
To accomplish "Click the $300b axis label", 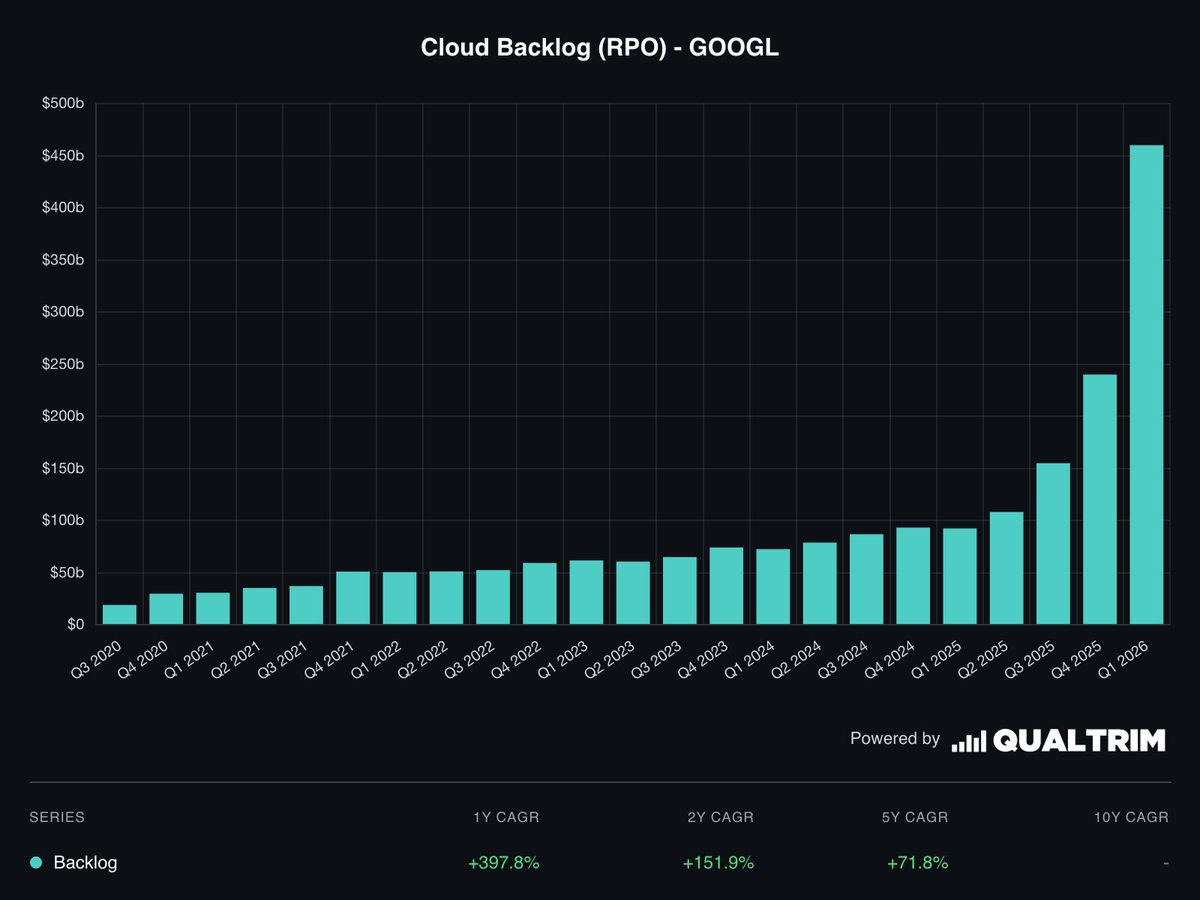I will point(62,312).
